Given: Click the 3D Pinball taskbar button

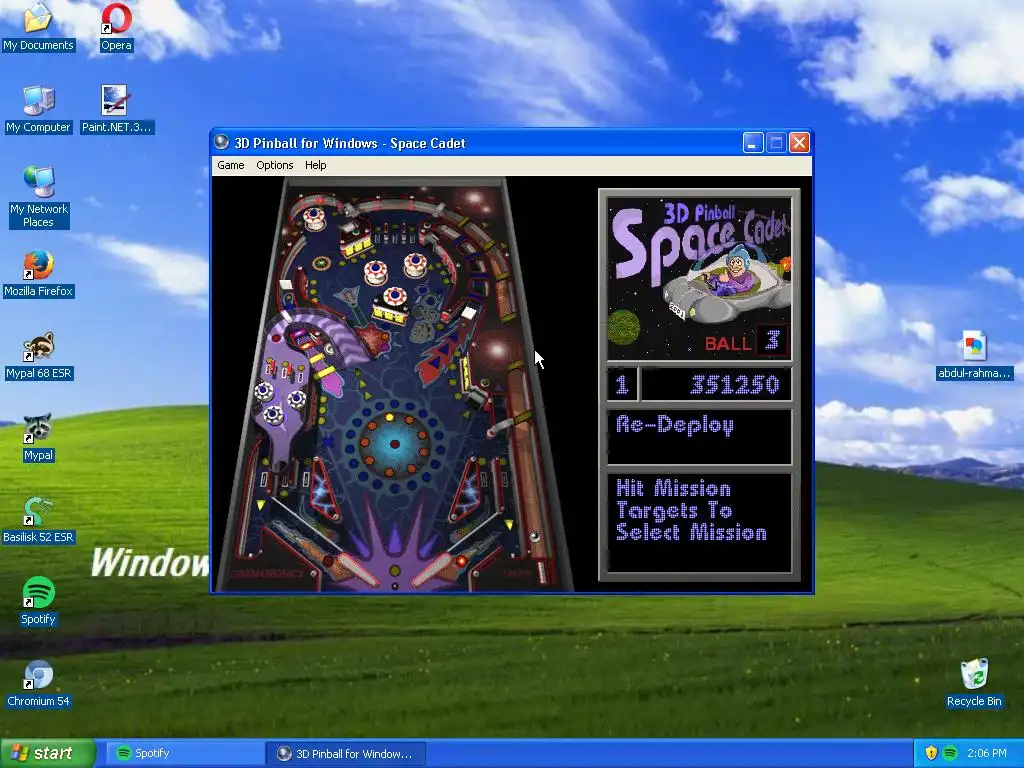Looking at the screenshot, I should [346, 753].
